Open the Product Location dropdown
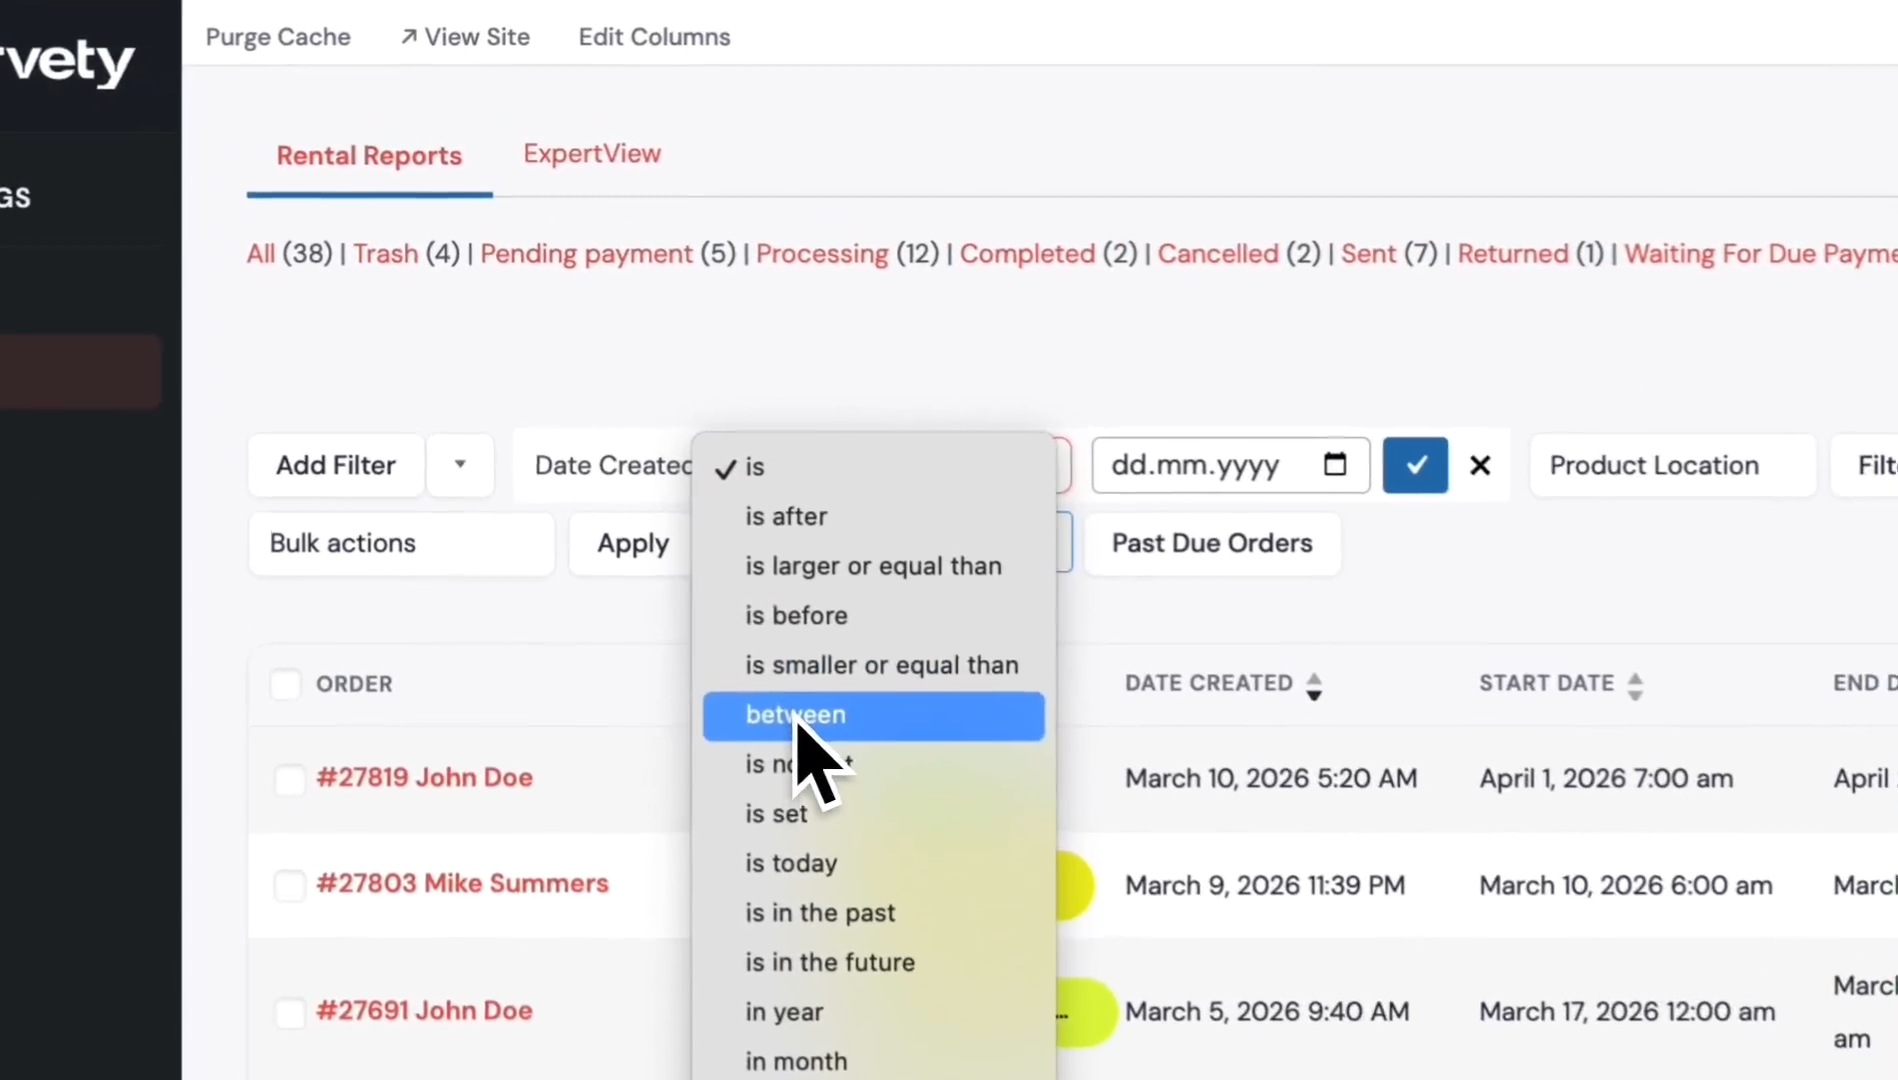 tap(1672, 465)
